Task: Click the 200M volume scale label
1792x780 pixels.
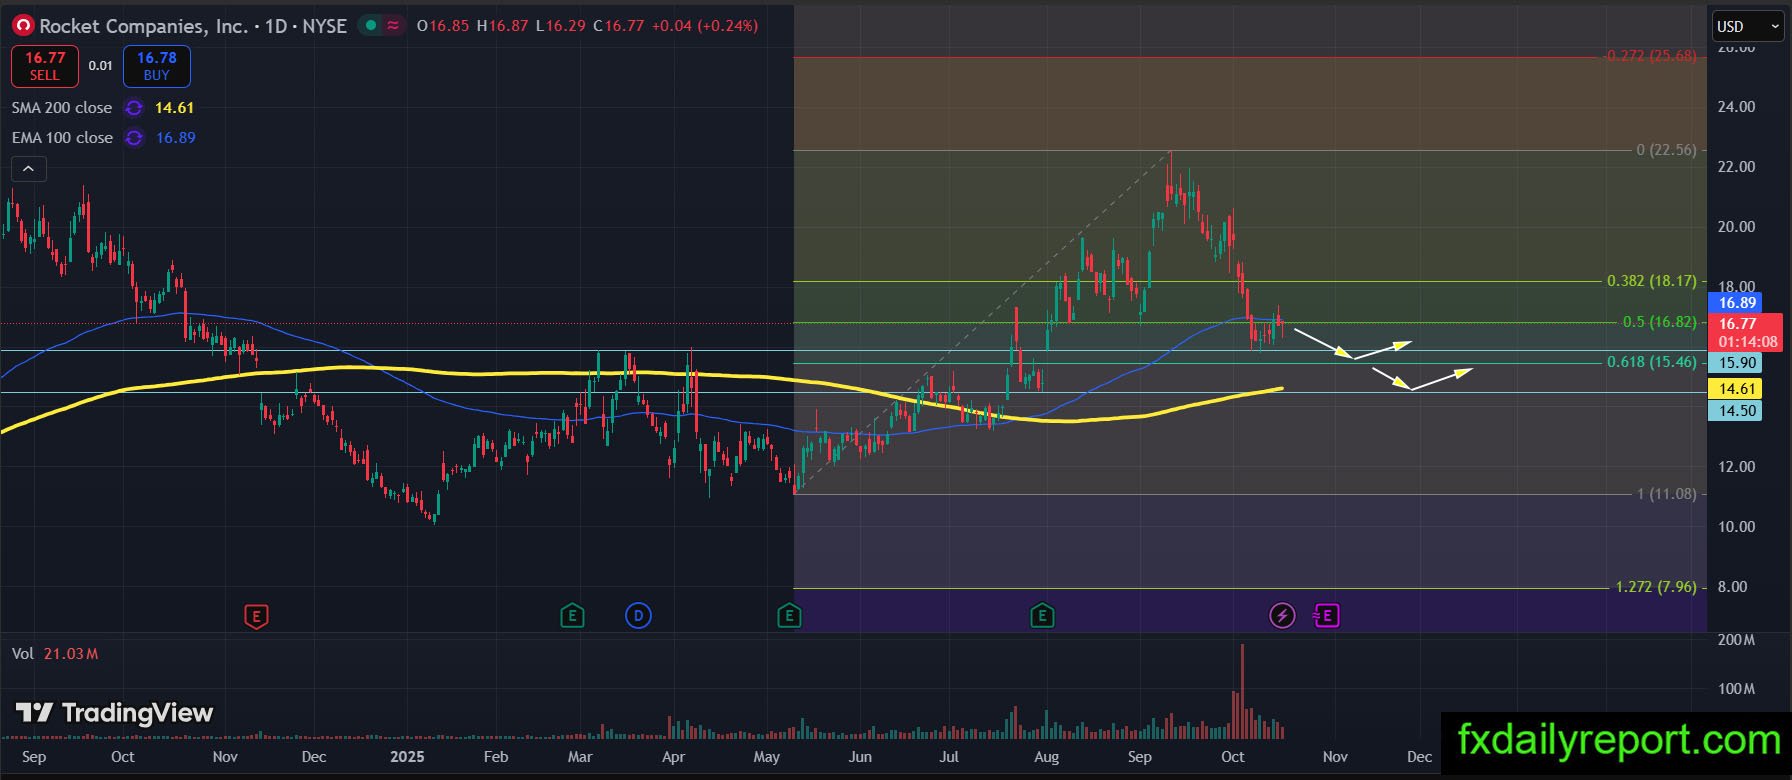Action: coord(1737,640)
